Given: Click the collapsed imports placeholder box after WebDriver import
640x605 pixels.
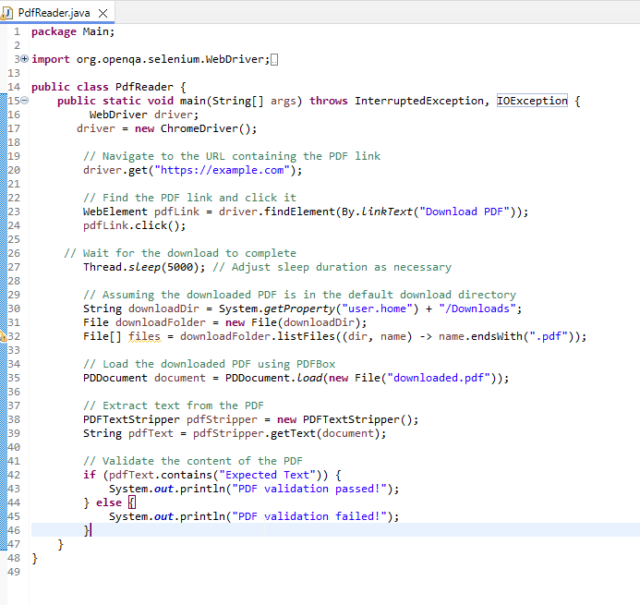Looking at the screenshot, I should [275, 59].
